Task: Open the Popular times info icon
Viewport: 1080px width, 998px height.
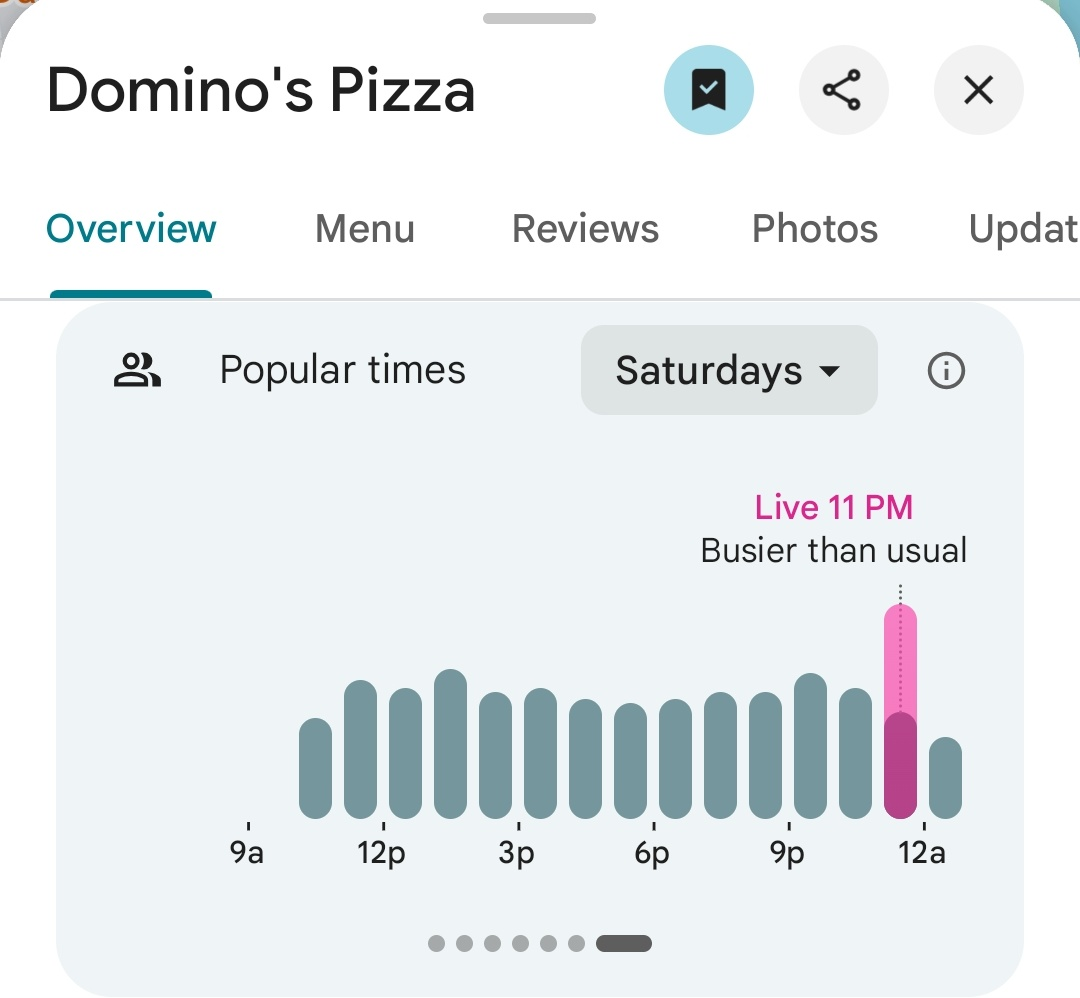Action: pos(946,371)
